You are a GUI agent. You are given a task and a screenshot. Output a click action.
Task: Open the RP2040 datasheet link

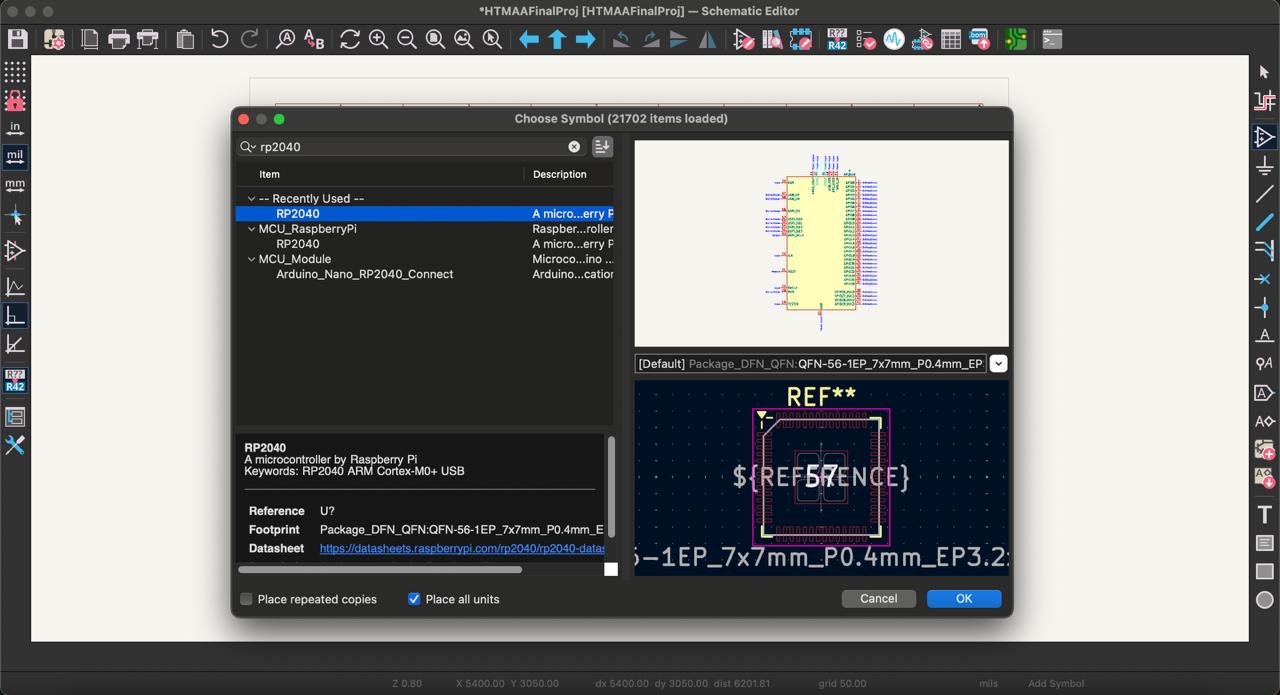click(462, 549)
